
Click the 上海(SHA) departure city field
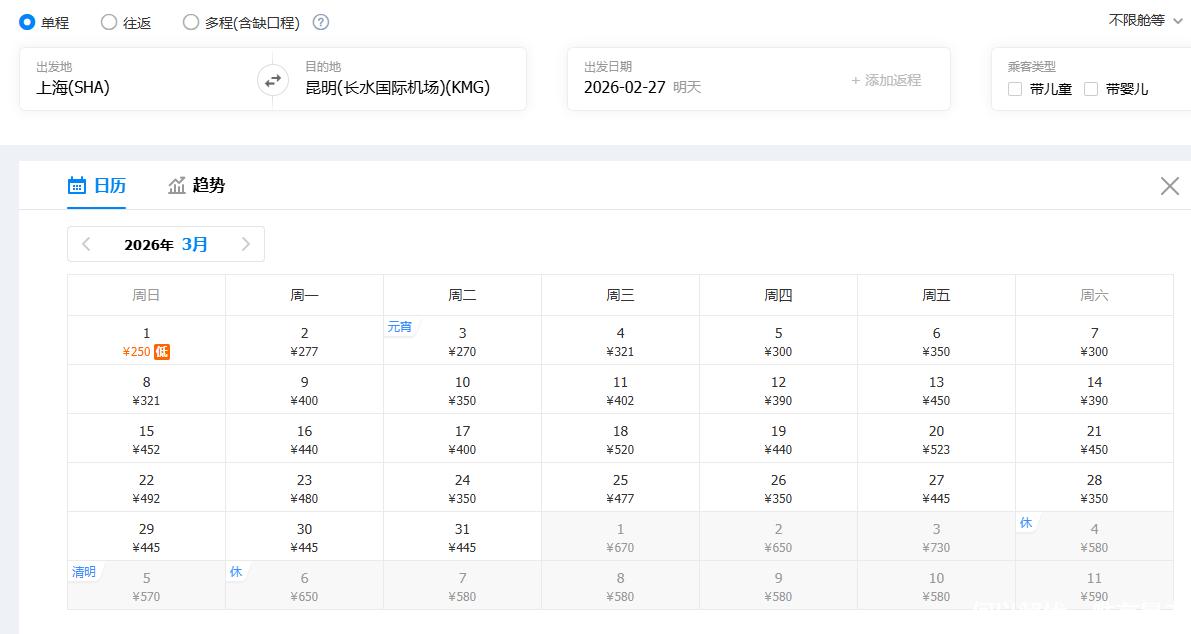(x=73, y=87)
